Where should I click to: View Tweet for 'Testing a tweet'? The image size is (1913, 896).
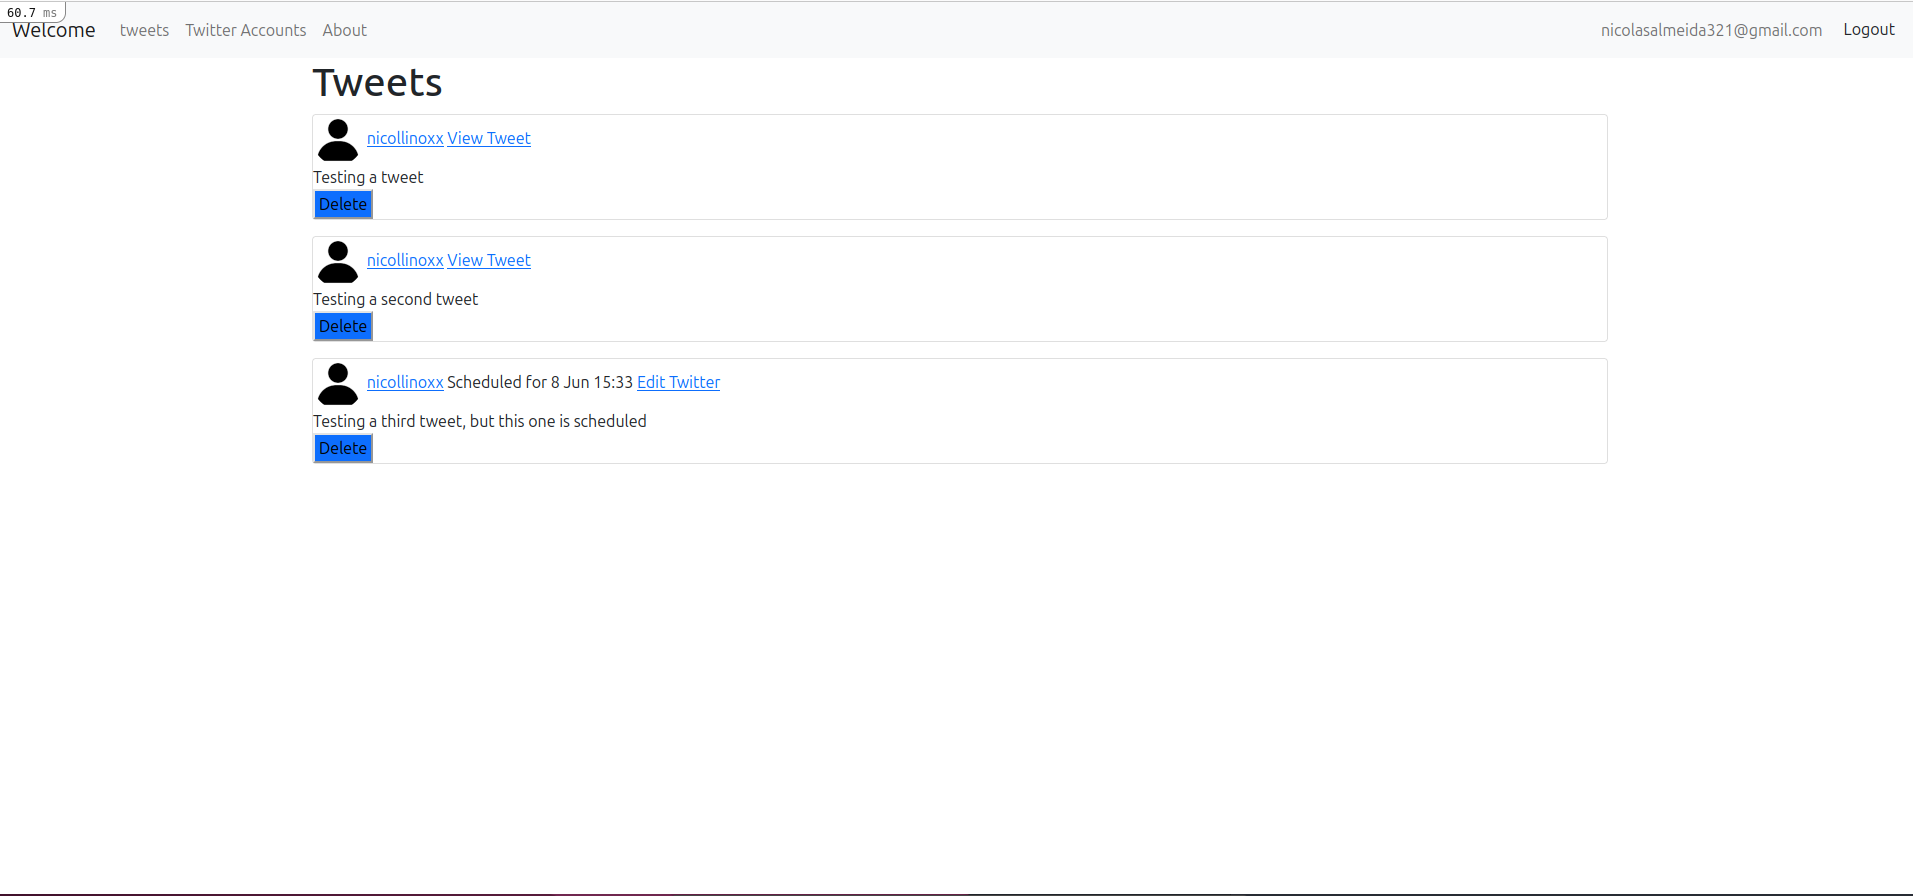pyautogui.click(x=489, y=138)
